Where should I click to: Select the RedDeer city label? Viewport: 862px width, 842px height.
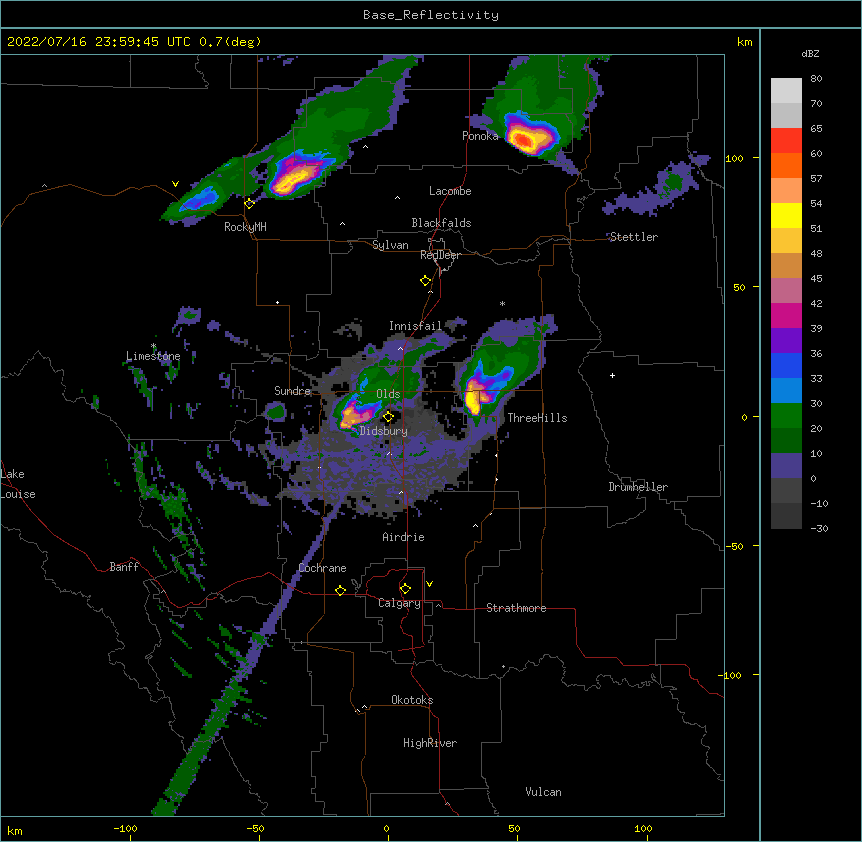440,255
